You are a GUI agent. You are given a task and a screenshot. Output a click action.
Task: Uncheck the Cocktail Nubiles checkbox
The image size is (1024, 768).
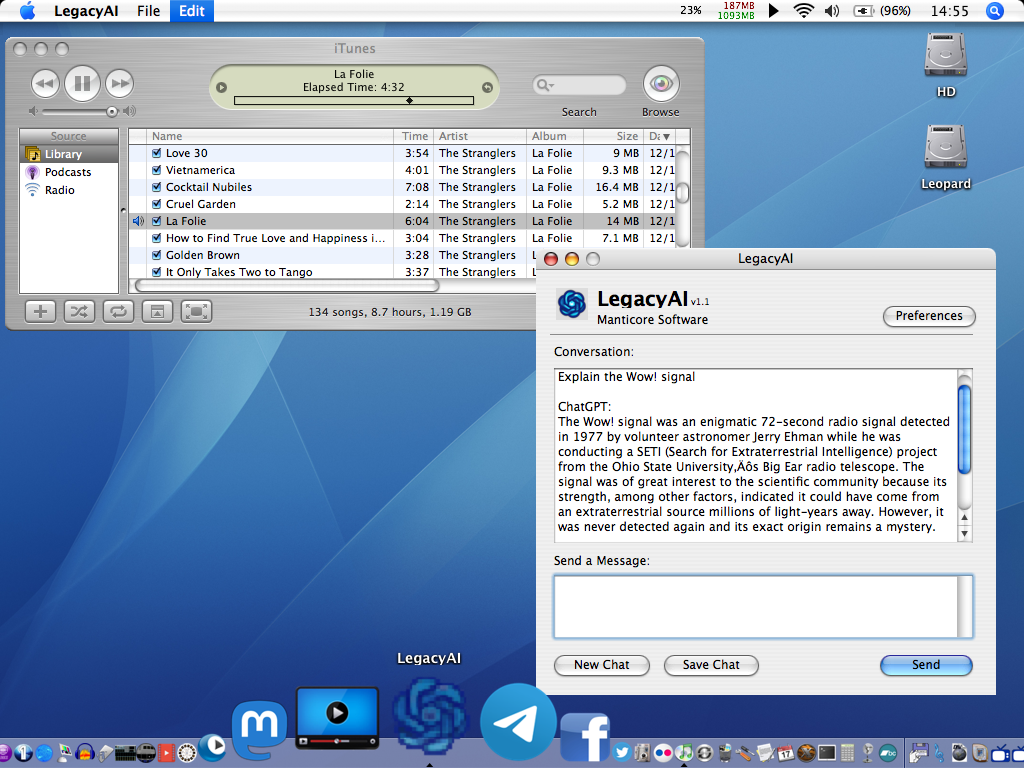click(x=157, y=187)
